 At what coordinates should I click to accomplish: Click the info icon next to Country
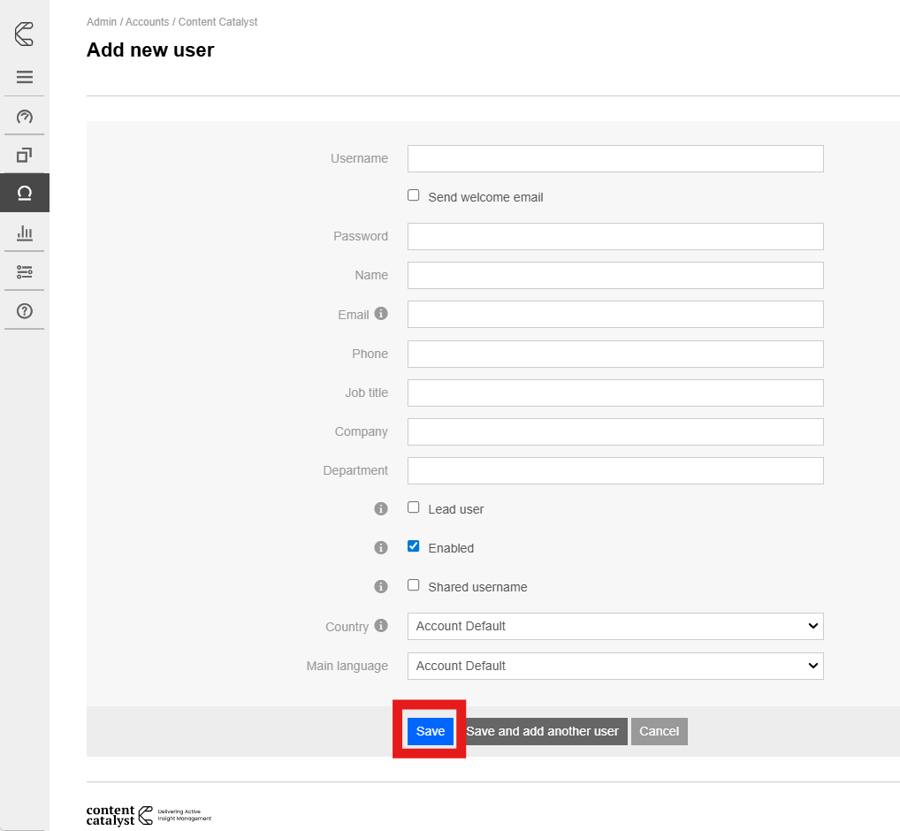(381, 625)
